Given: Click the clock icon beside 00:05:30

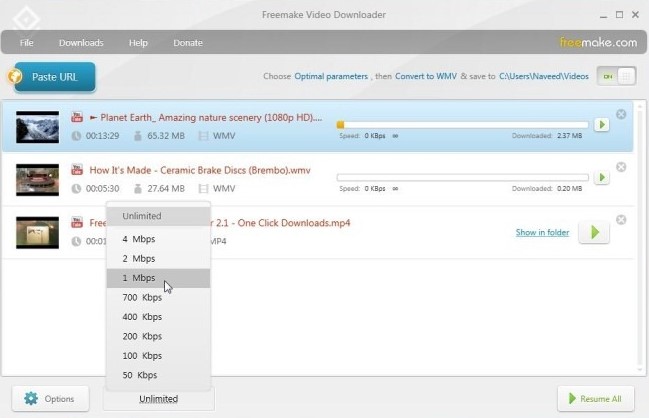Looking at the screenshot, I should (76, 189).
